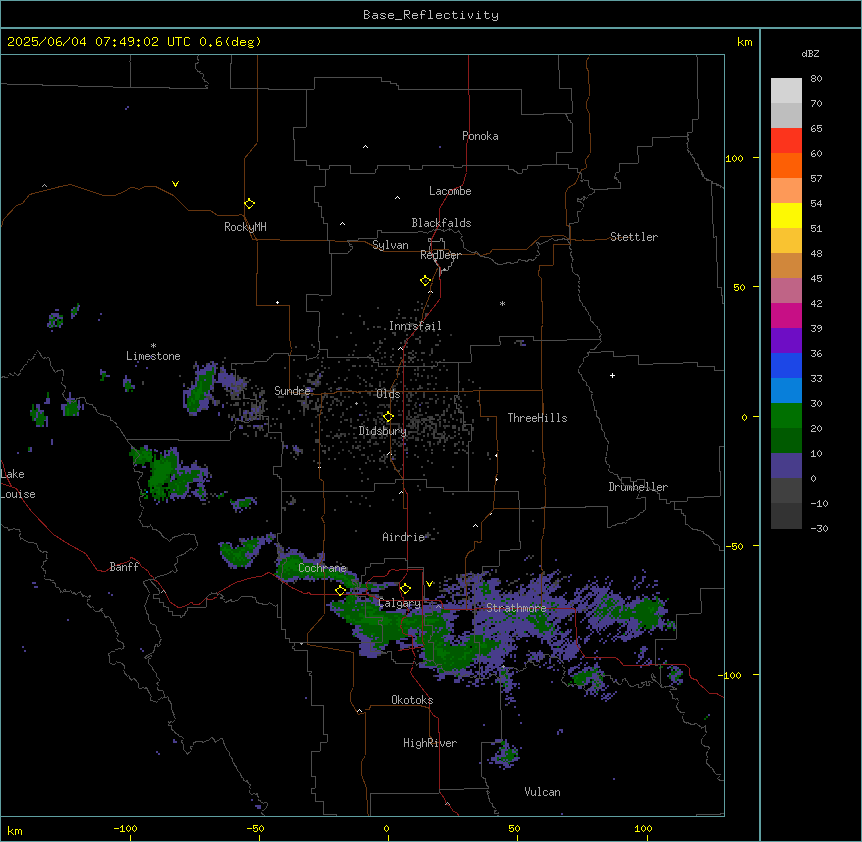
Task: Select the Drumheller label
Action: pos(638,487)
